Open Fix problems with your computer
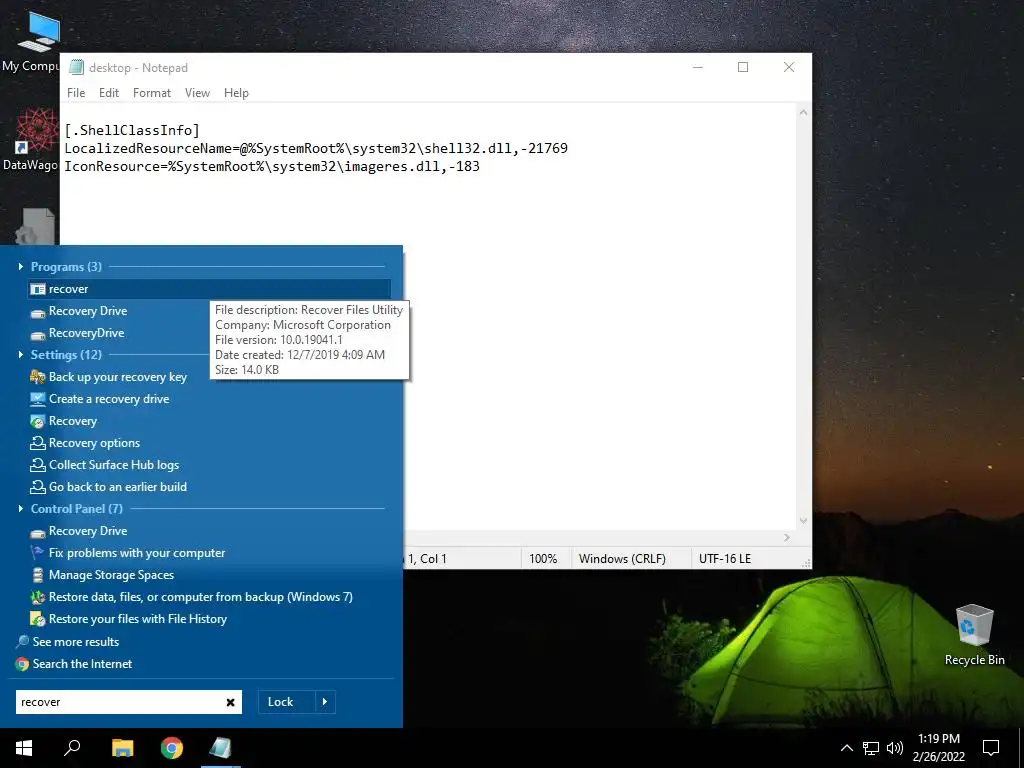 point(127,553)
